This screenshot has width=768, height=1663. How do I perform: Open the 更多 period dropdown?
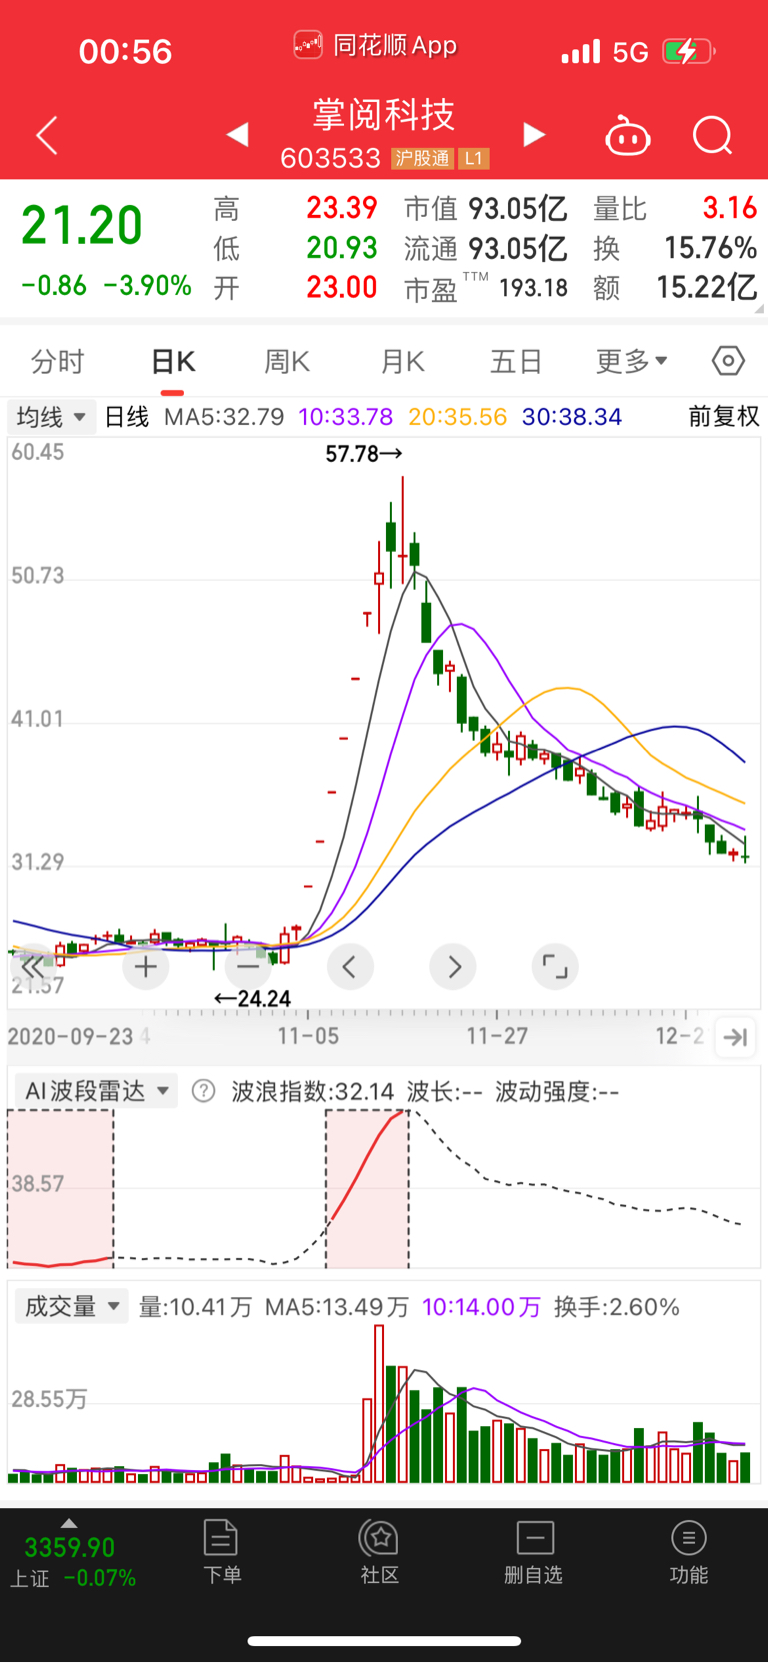tap(631, 361)
